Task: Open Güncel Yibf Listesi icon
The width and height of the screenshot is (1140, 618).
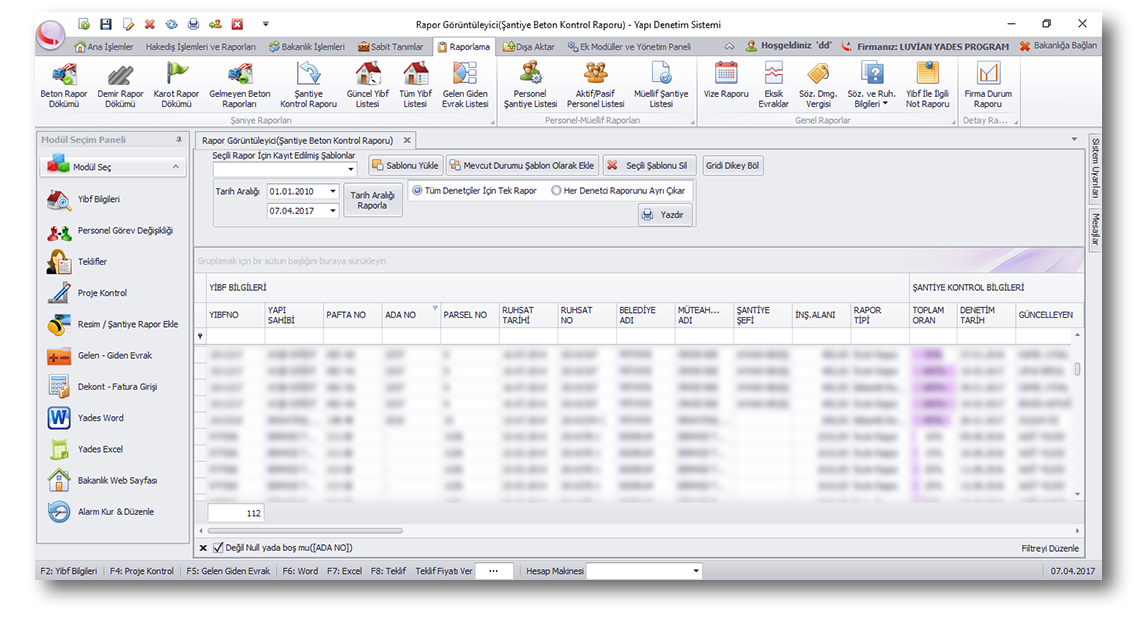Action: click(368, 74)
